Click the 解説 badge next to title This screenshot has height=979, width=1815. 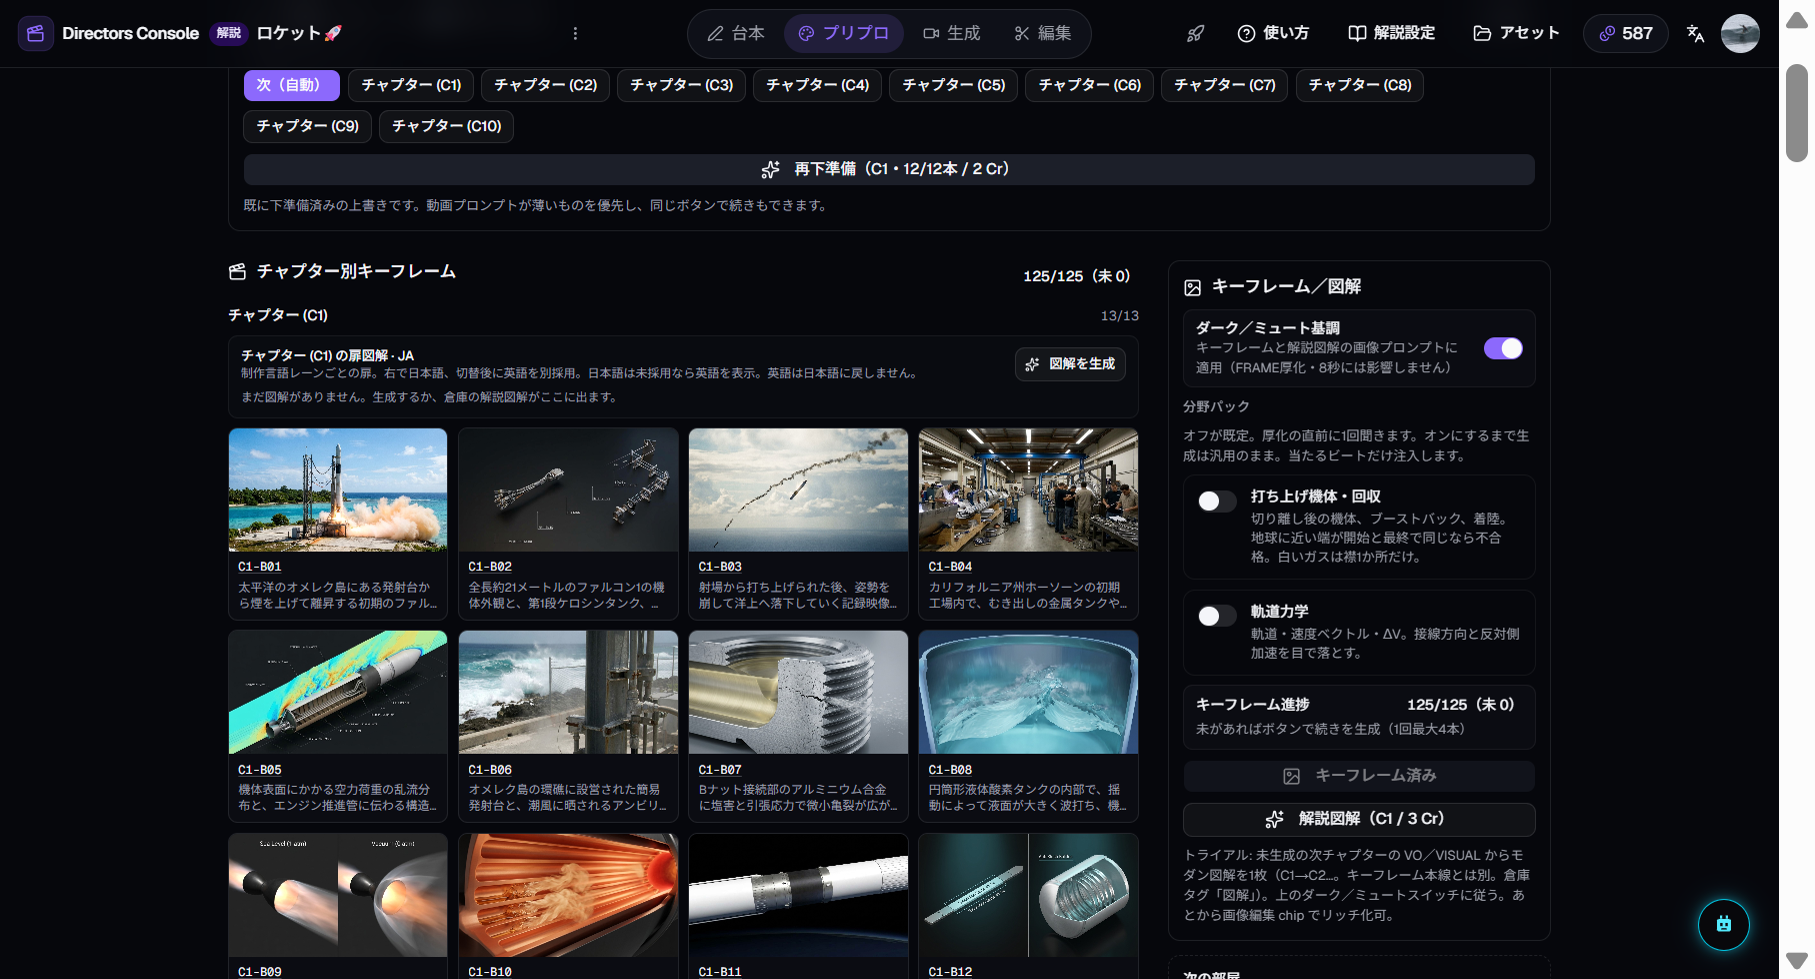click(229, 33)
